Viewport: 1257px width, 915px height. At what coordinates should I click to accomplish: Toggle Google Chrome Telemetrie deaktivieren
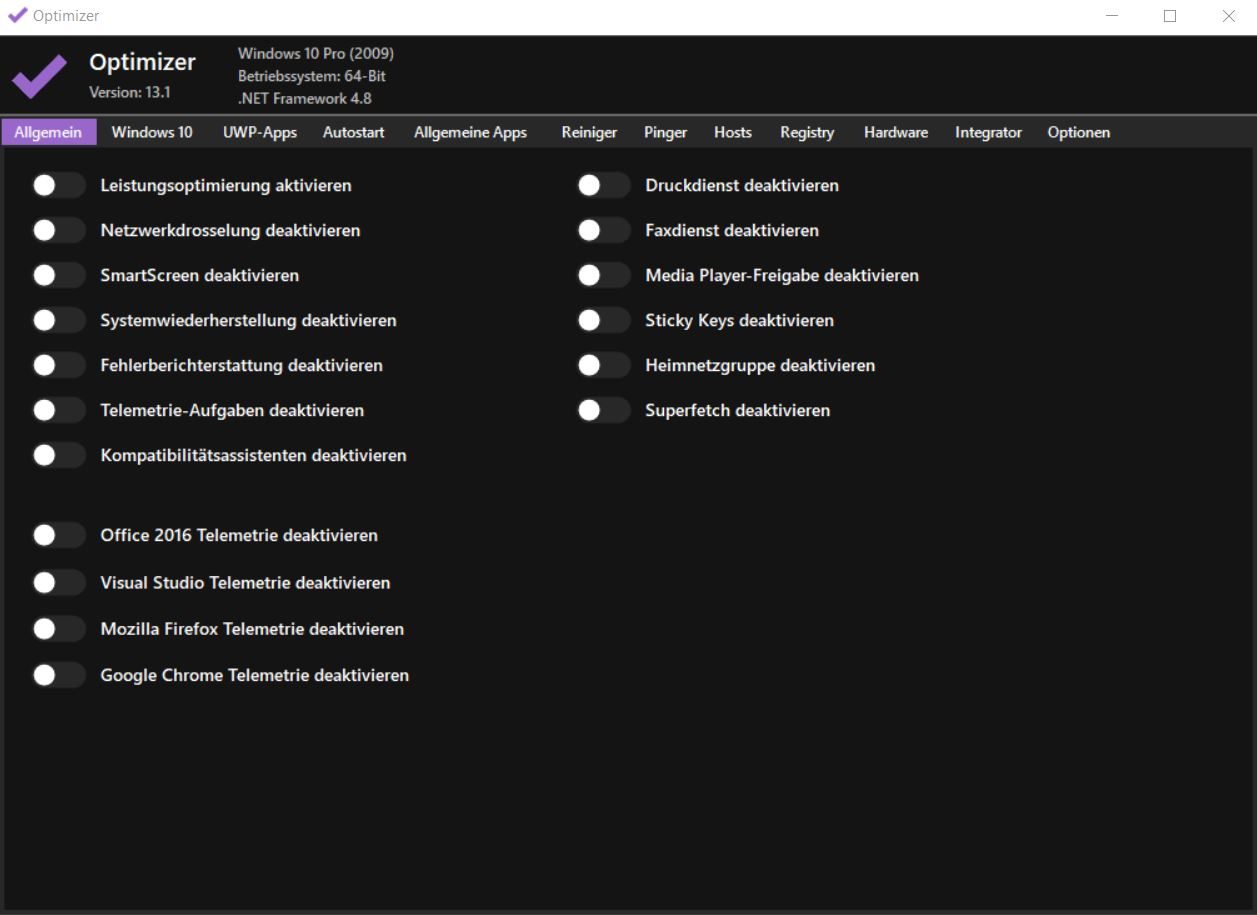point(58,675)
